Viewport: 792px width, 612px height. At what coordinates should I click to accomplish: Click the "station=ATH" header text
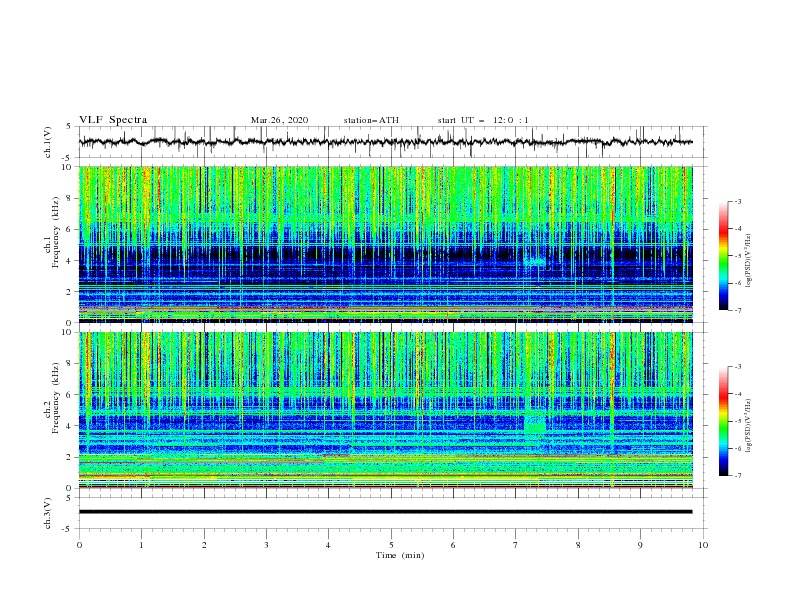pos(371,120)
